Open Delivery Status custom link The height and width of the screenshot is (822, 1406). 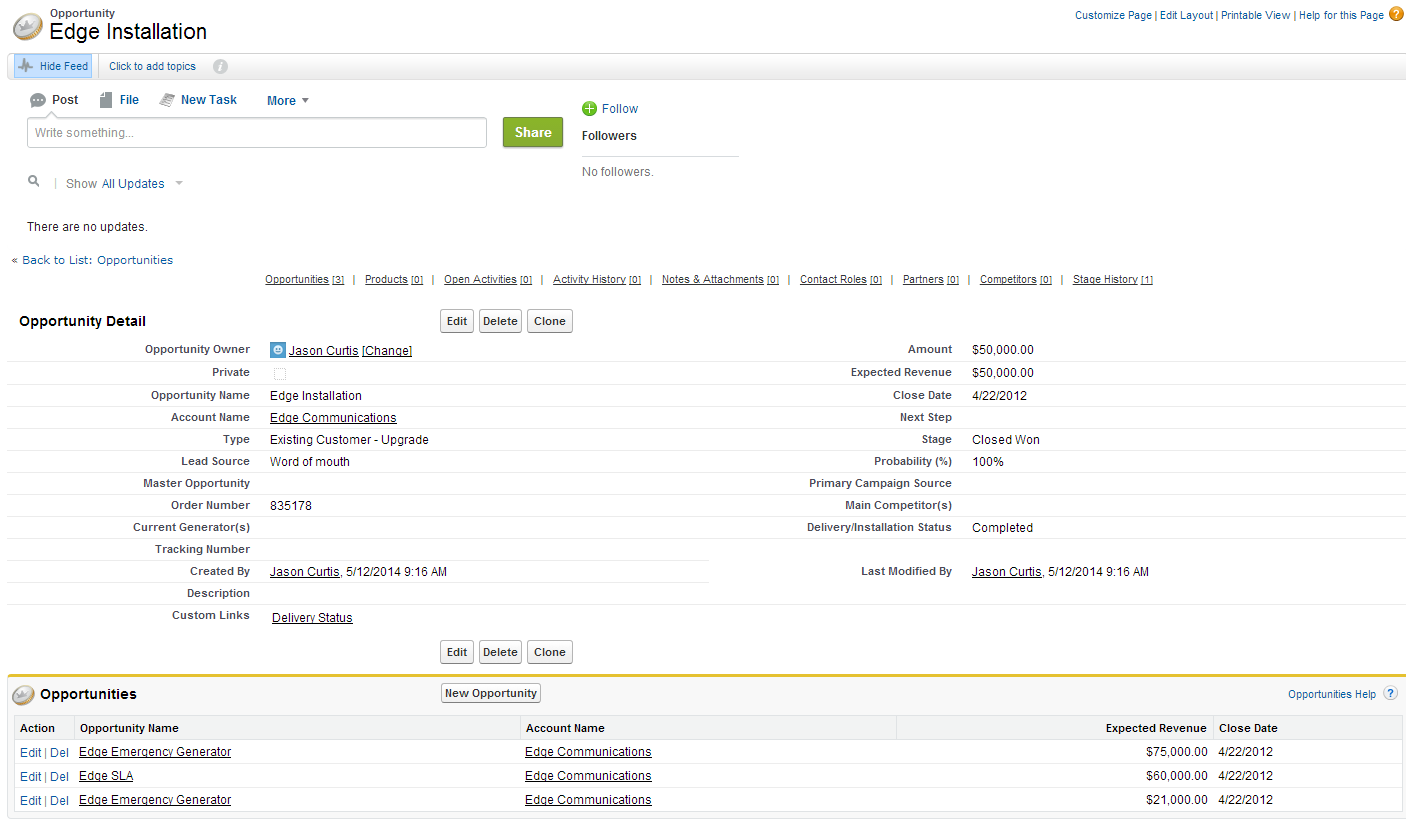click(x=312, y=618)
